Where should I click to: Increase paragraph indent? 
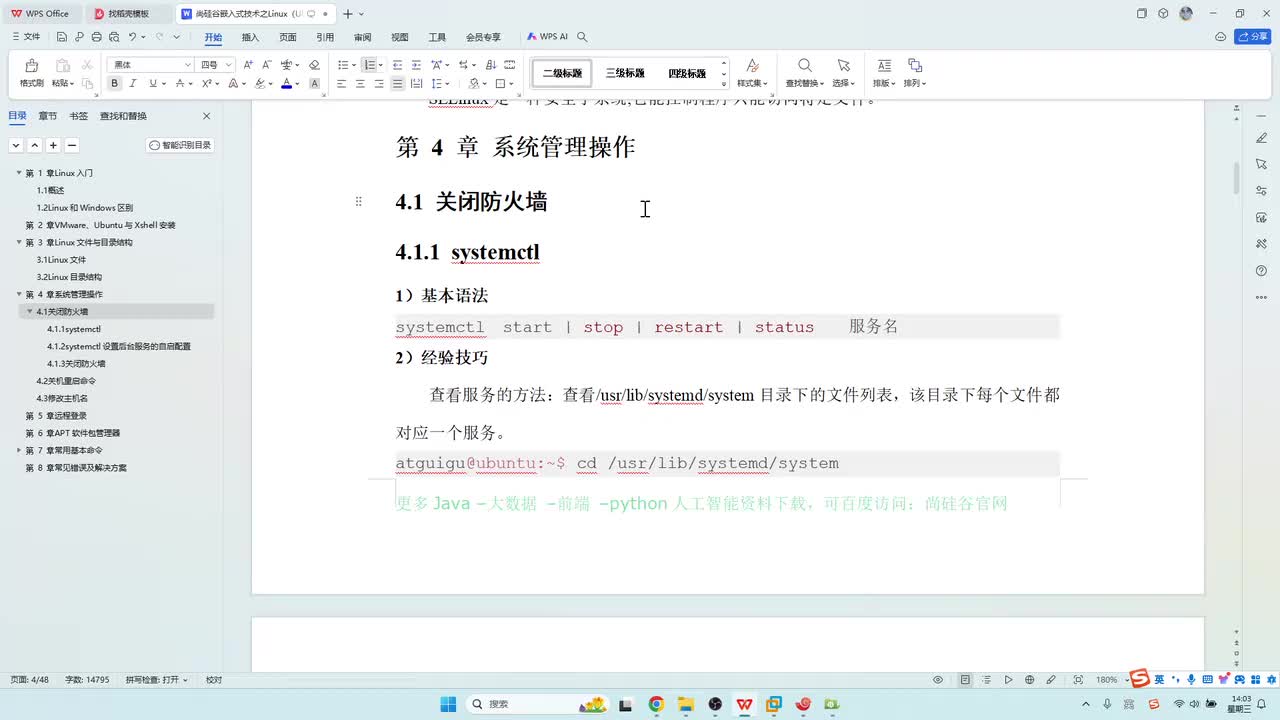point(416,65)
